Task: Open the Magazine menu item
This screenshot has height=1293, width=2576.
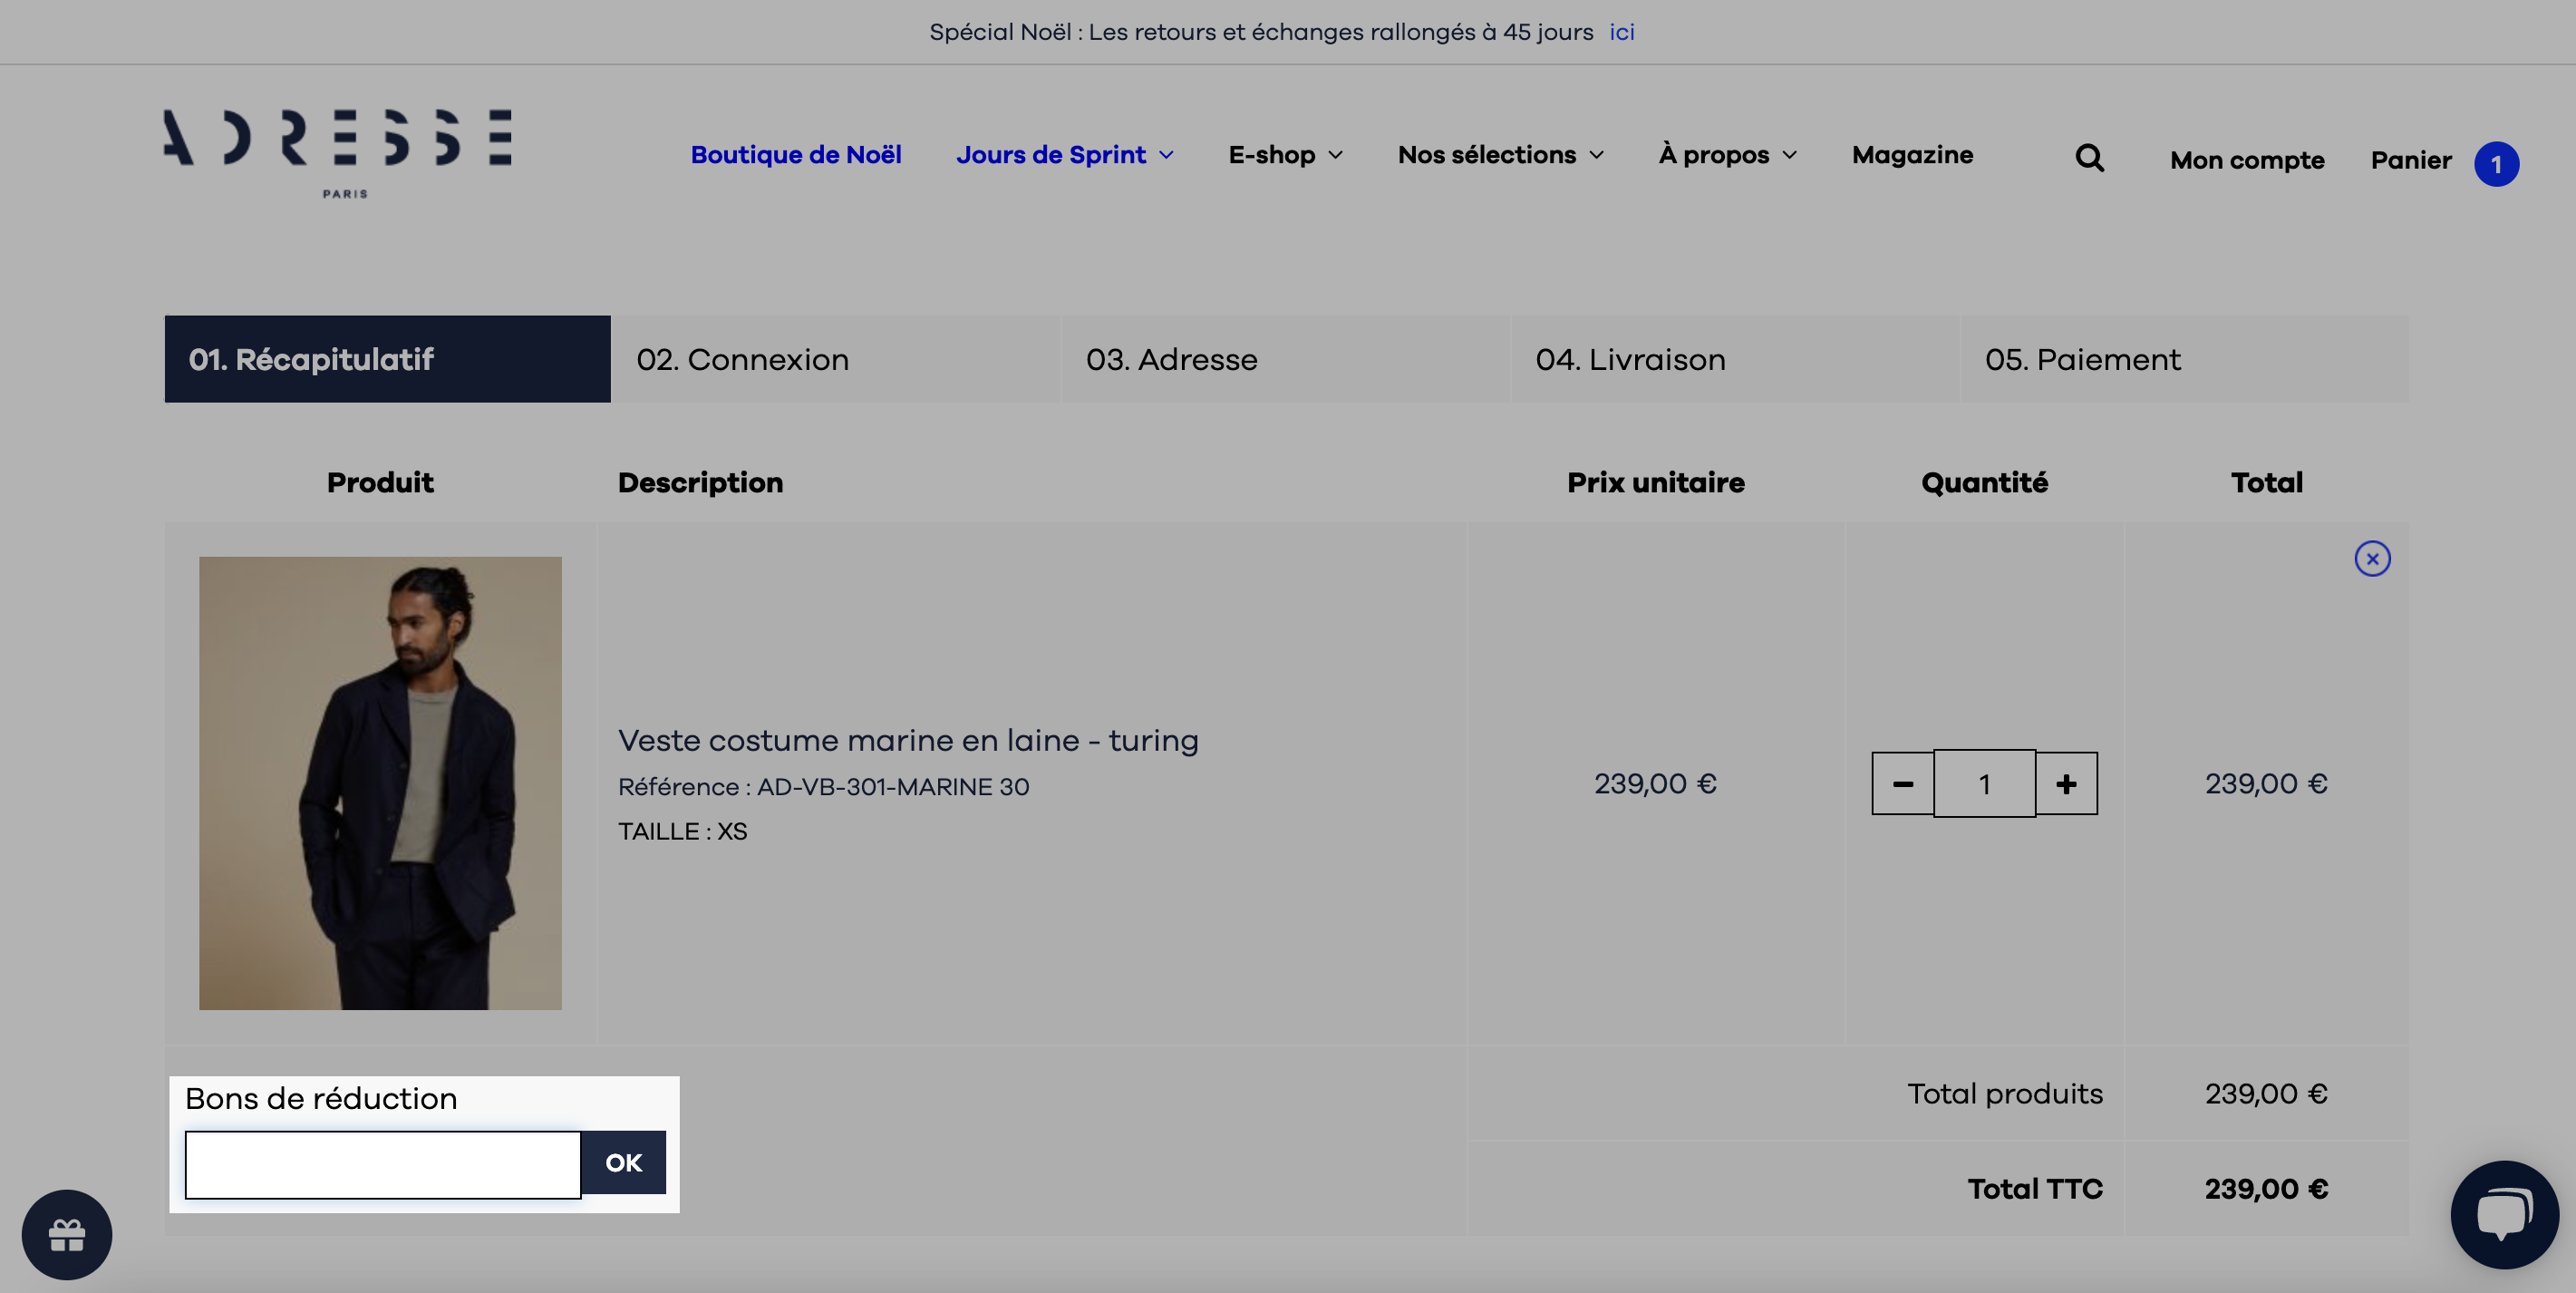Action: tap(1912, 155)
